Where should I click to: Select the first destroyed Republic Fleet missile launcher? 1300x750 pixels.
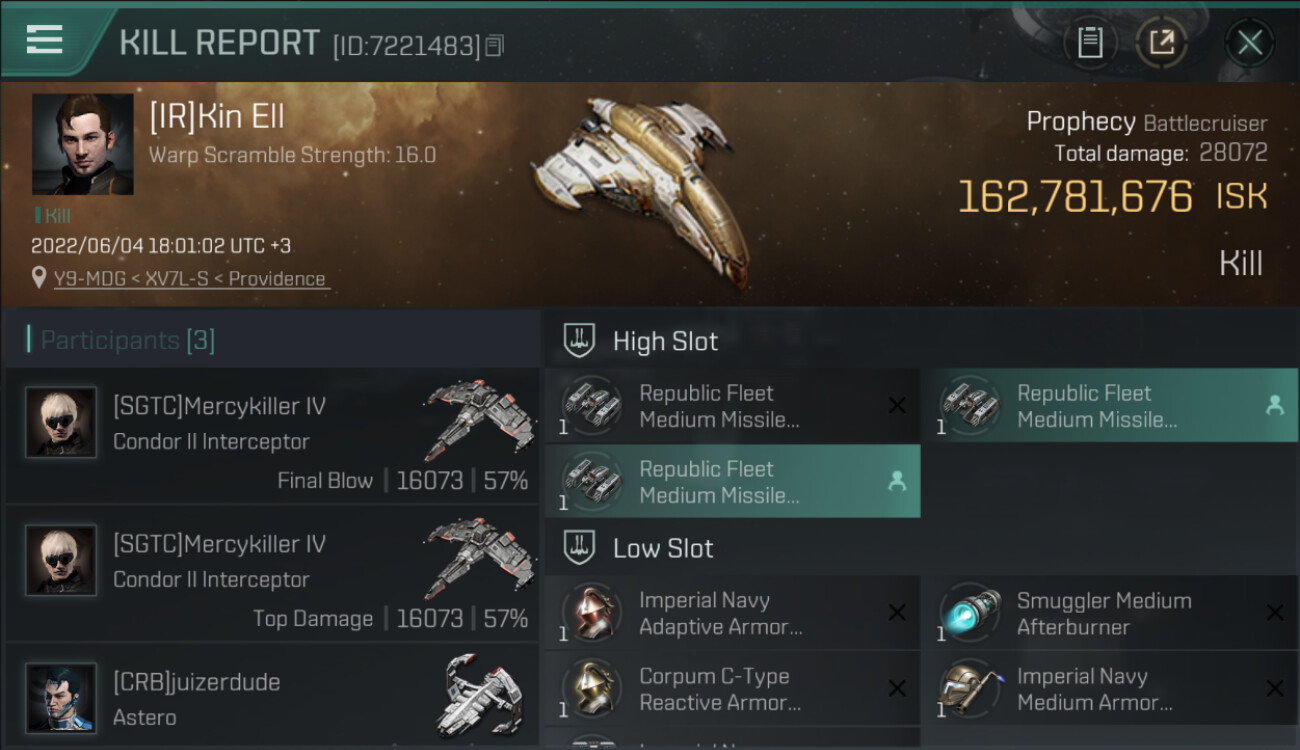click(x=732, y=406)
